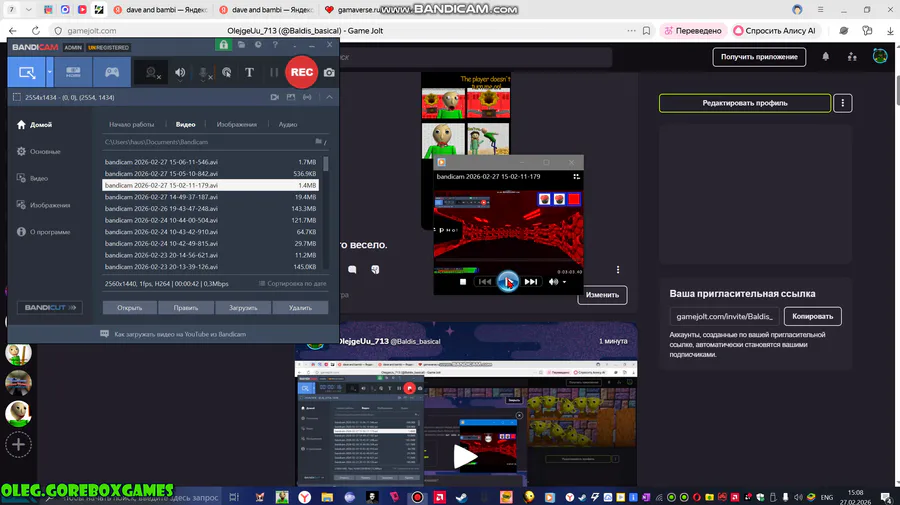Image resolution: width=900 pixels, height=505 pixels.
Task: Open Game Jolt notifications bell icon
Action: point(825,56)
